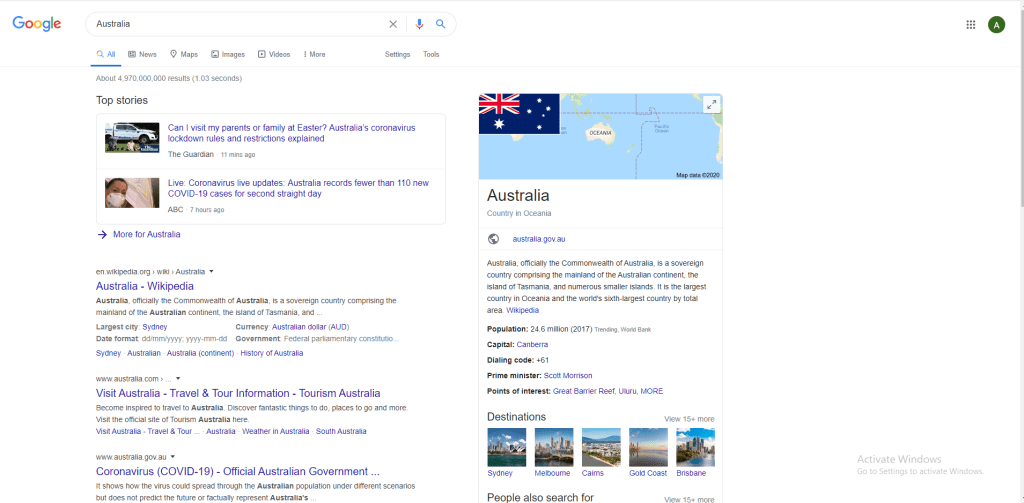Select the Sydney destination thumbnail

pyautogui.click(x=506, y=447)
